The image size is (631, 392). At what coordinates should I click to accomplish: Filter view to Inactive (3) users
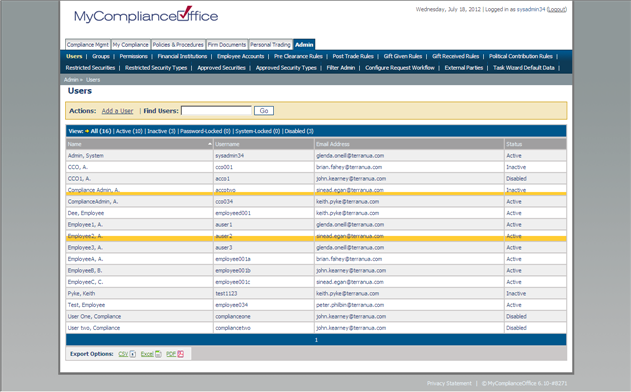(x=161, y=131)
